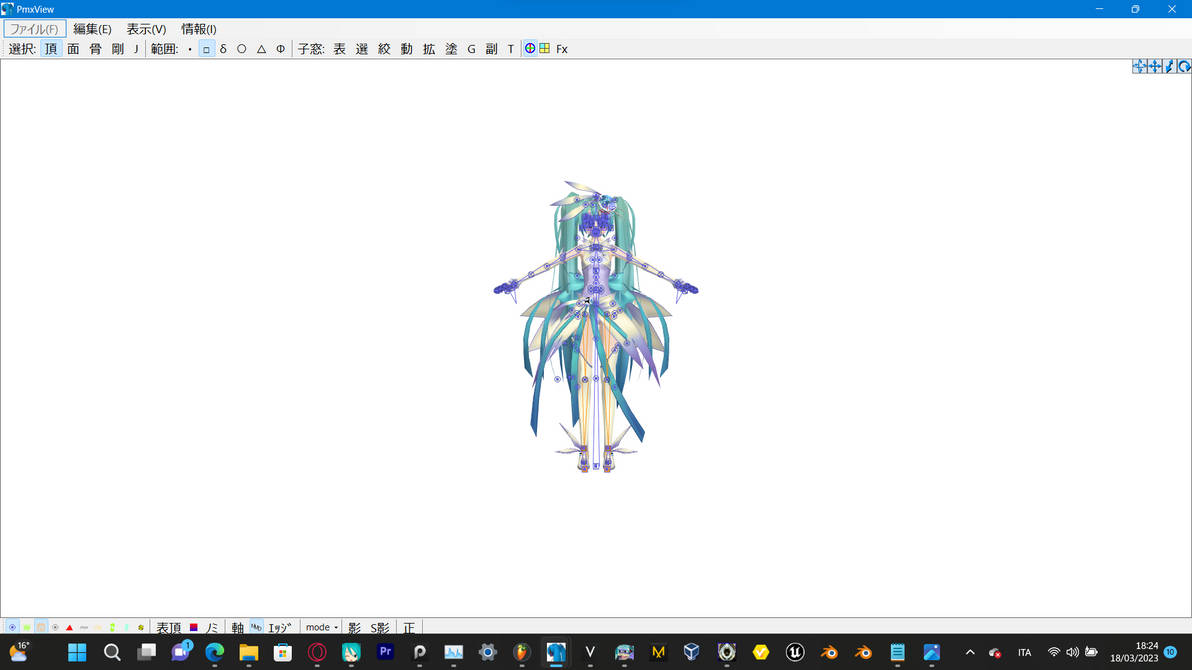Open the 絞 sub-window

tap(384, 49)
